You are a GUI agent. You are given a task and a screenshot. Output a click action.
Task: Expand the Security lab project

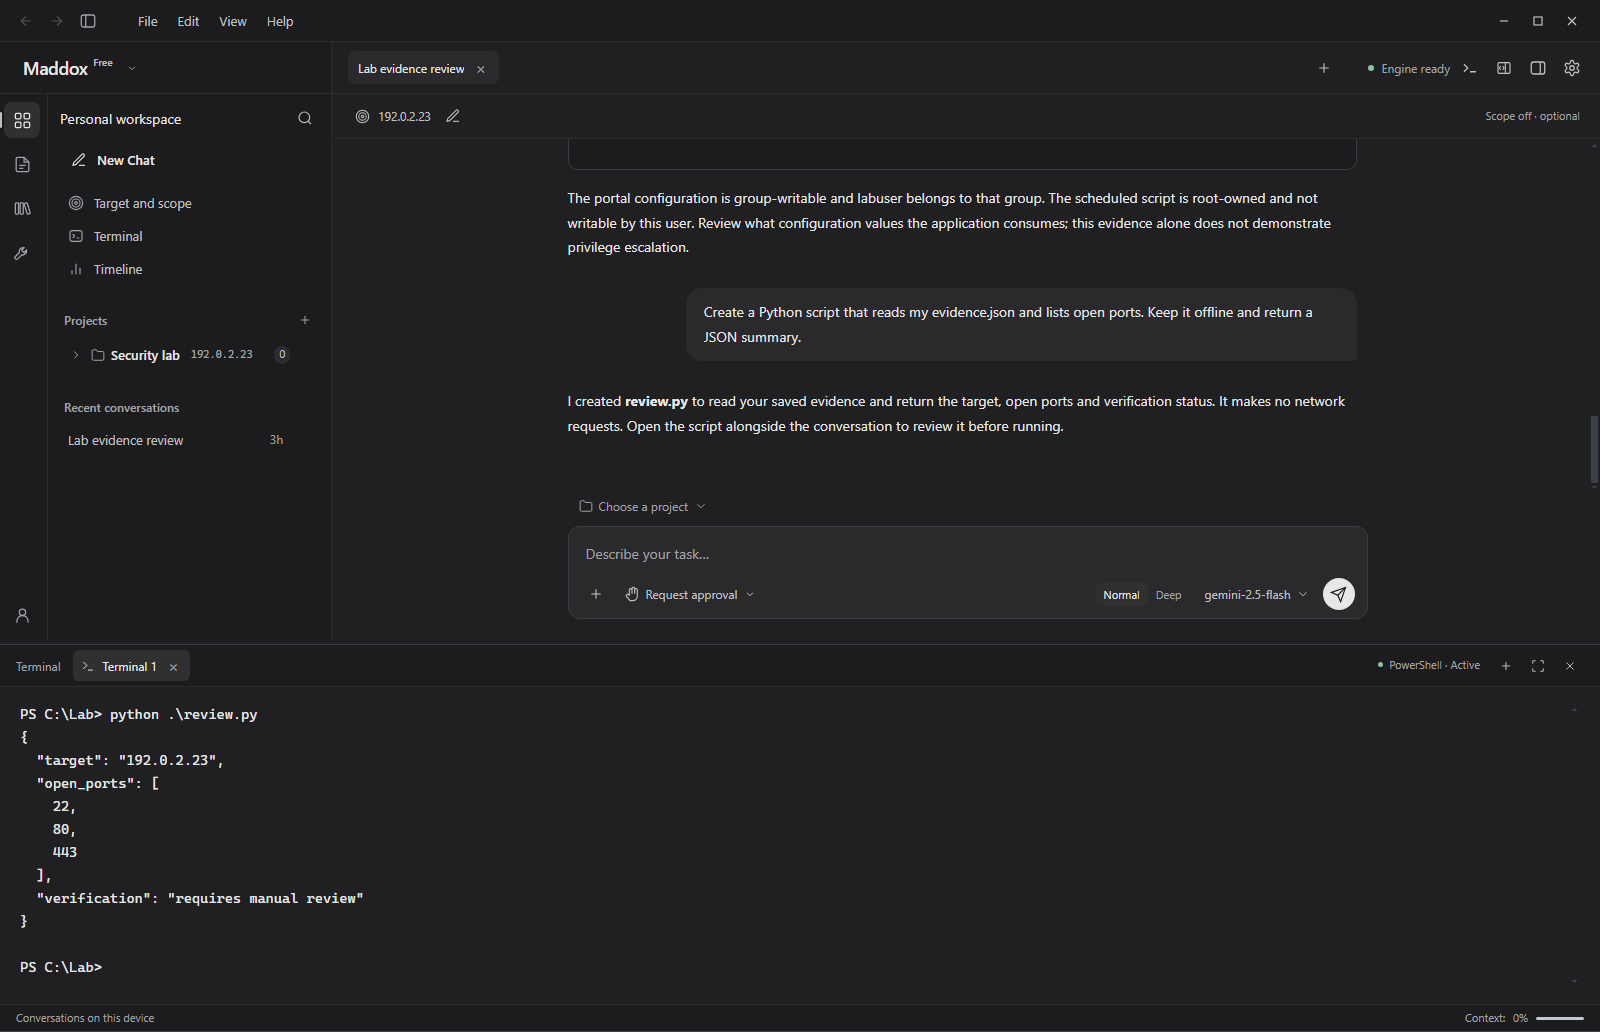[76, 355]
